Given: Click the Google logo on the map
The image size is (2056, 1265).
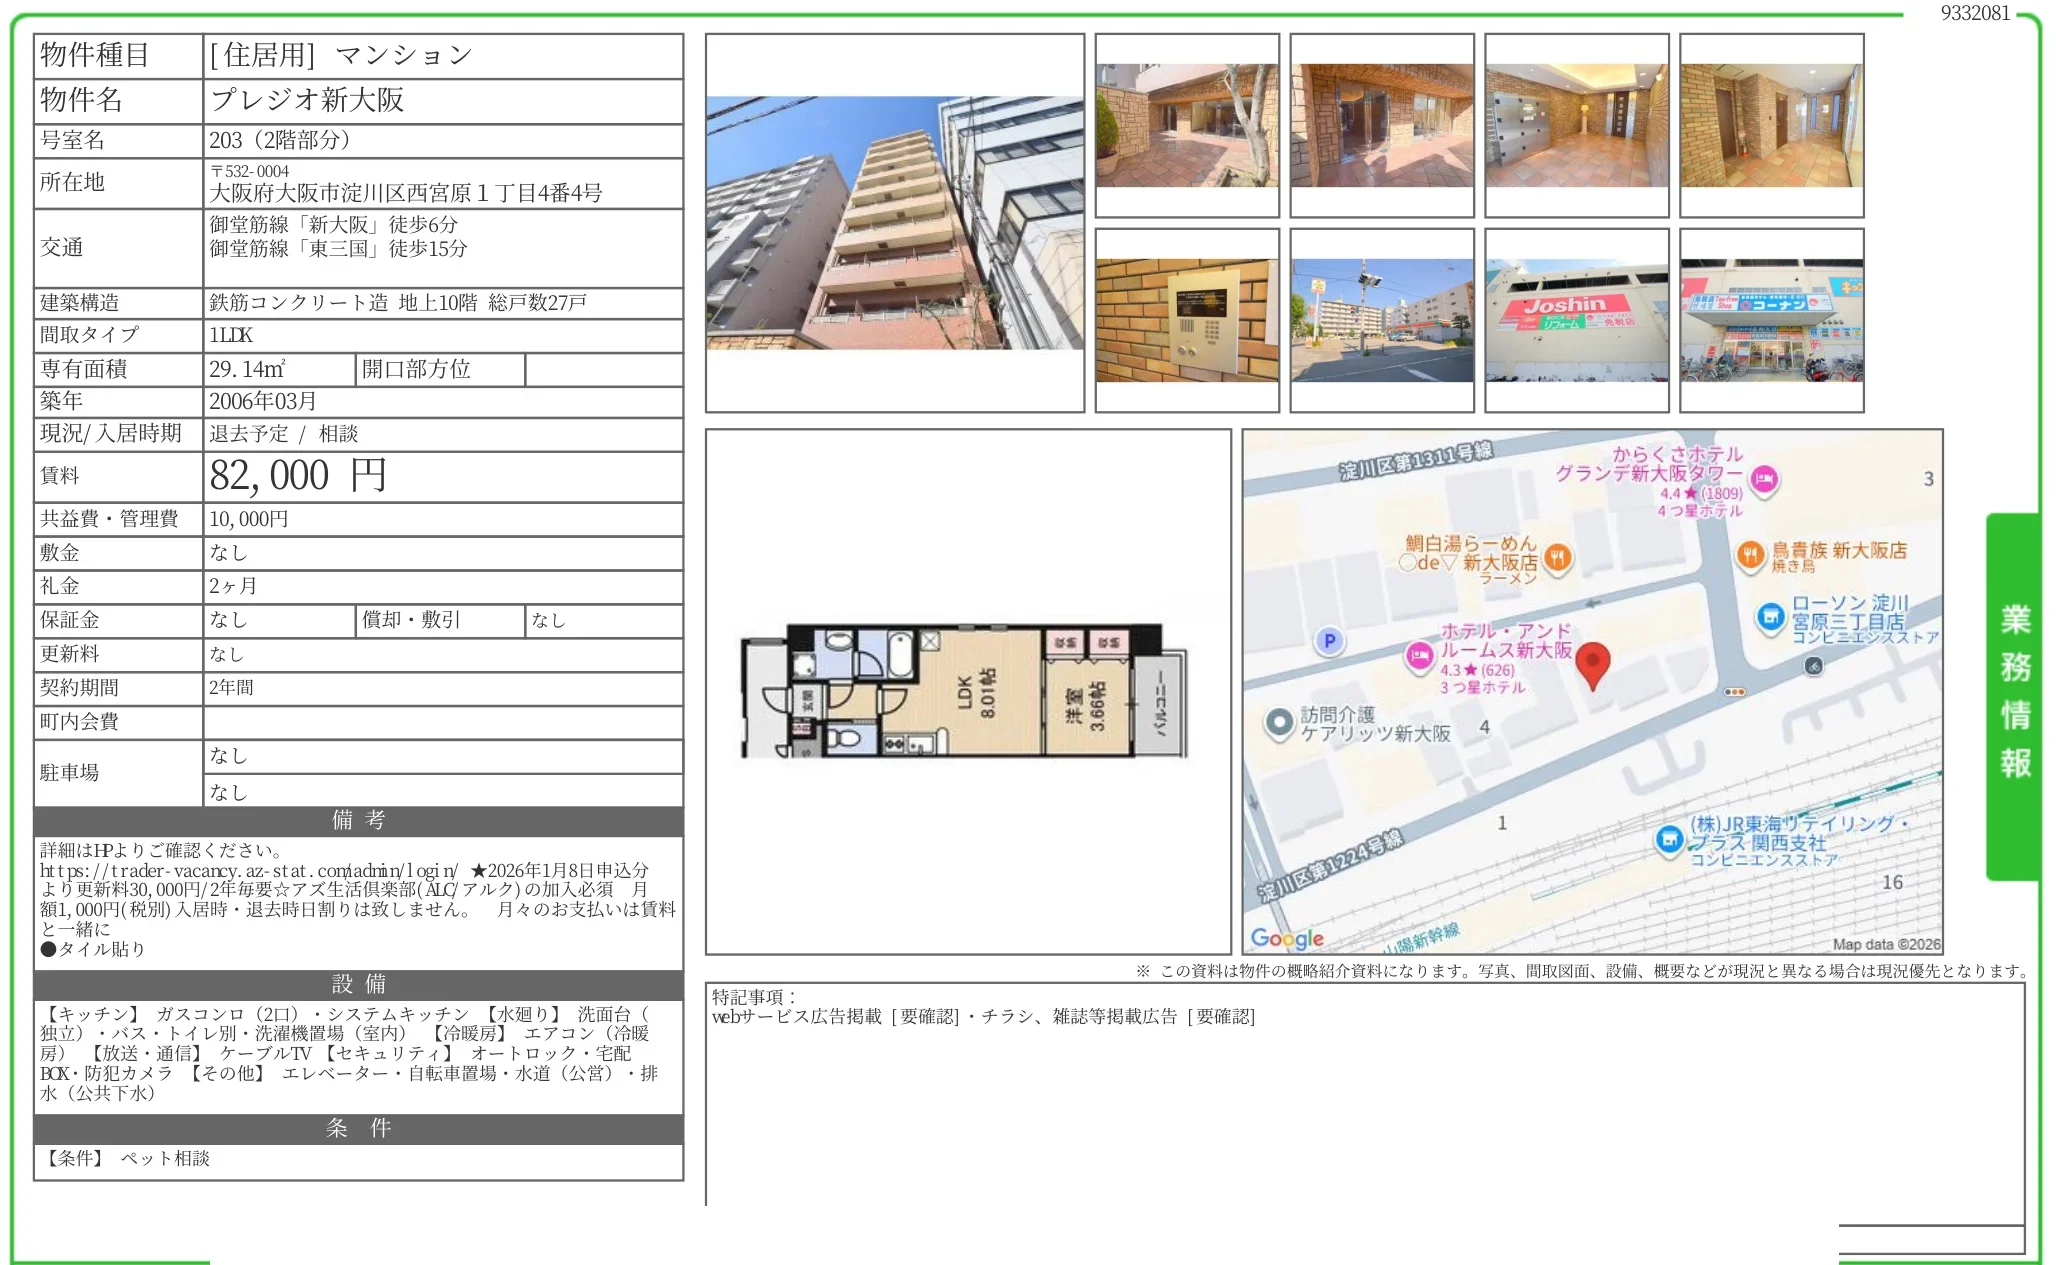Looking at the screenshot, I should tap(1288, 938).
